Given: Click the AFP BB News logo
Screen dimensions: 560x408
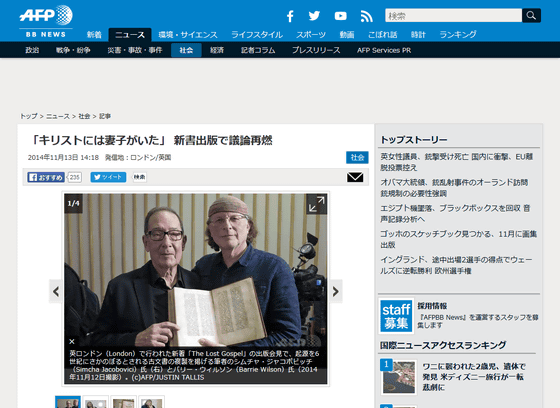Looking at the screenshot, I should point(46,21).
